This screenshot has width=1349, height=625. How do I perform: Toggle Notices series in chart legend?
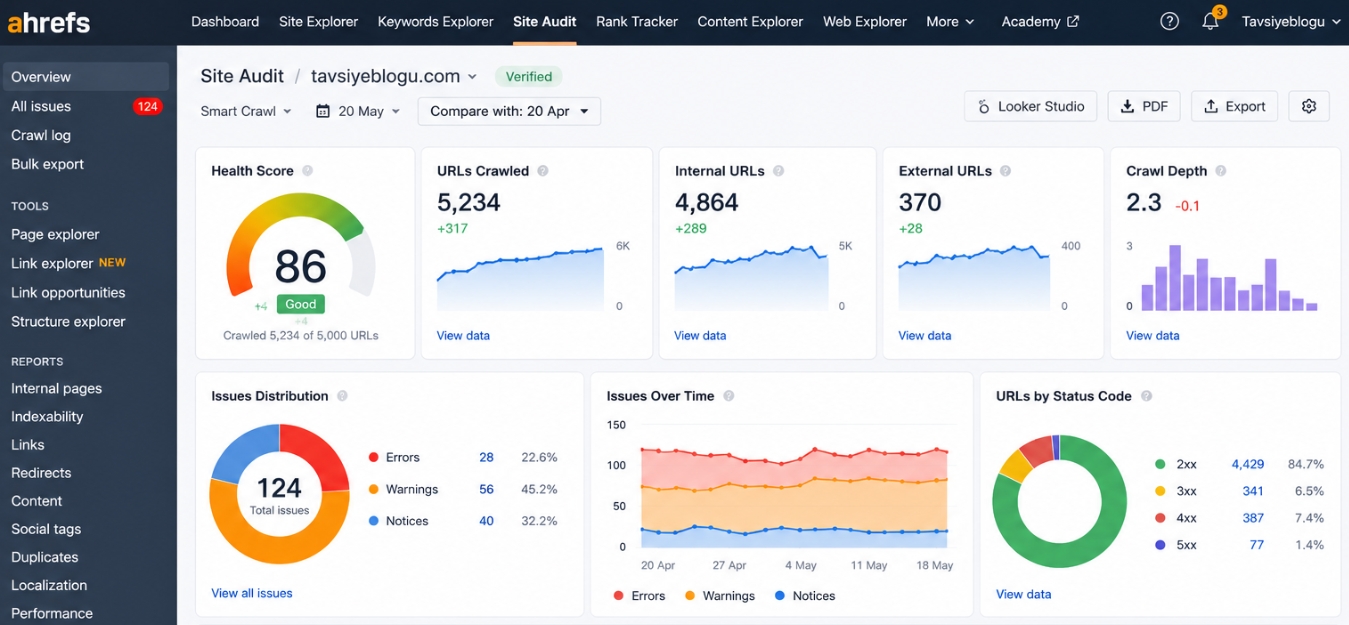tap(804, 595)
